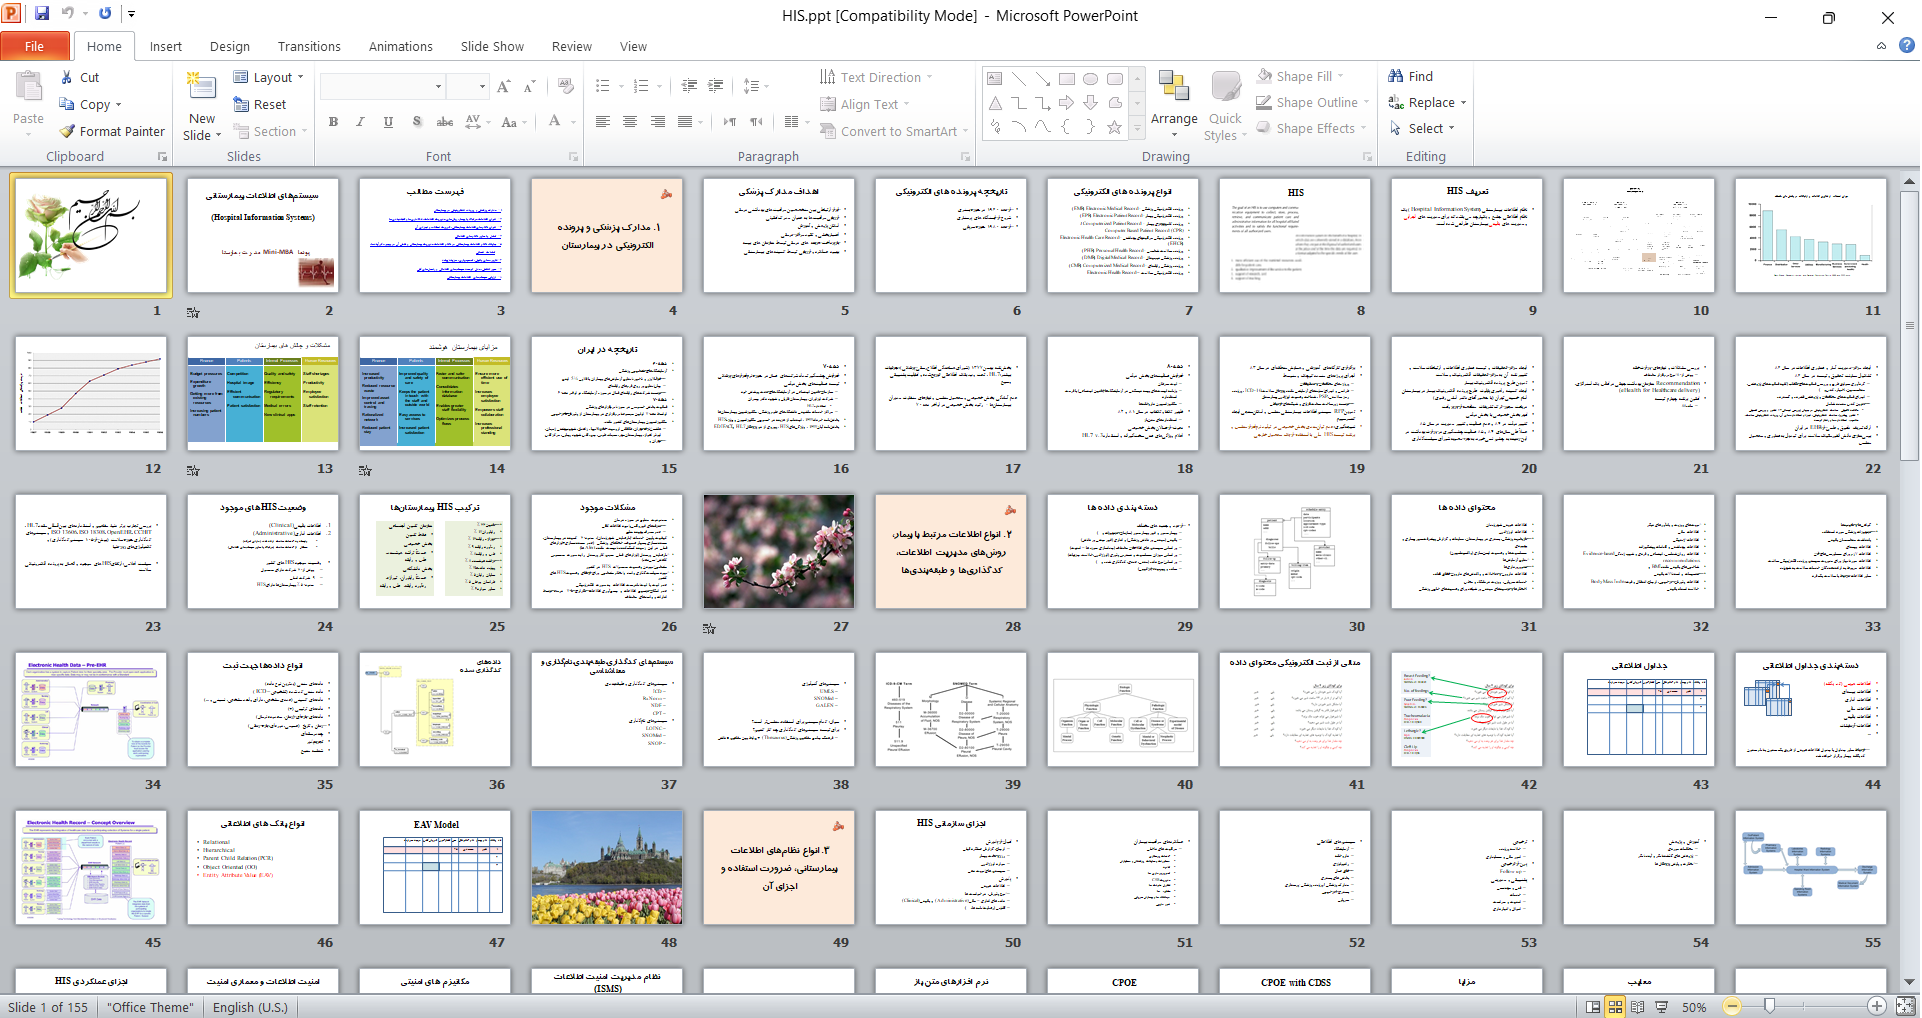Open PowerPoint Help question mark icon
Viewport: 1922px width, 1018px height.
point(1906,45)
